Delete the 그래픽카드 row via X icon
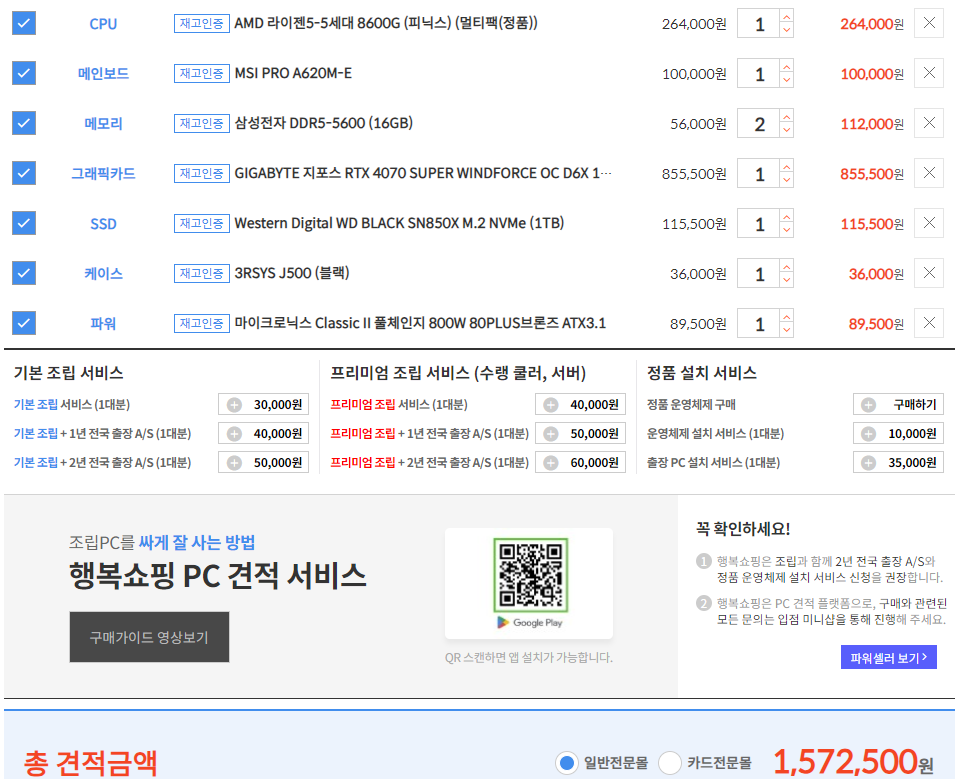Screen dimensions: 960x779 click(929, 173)
